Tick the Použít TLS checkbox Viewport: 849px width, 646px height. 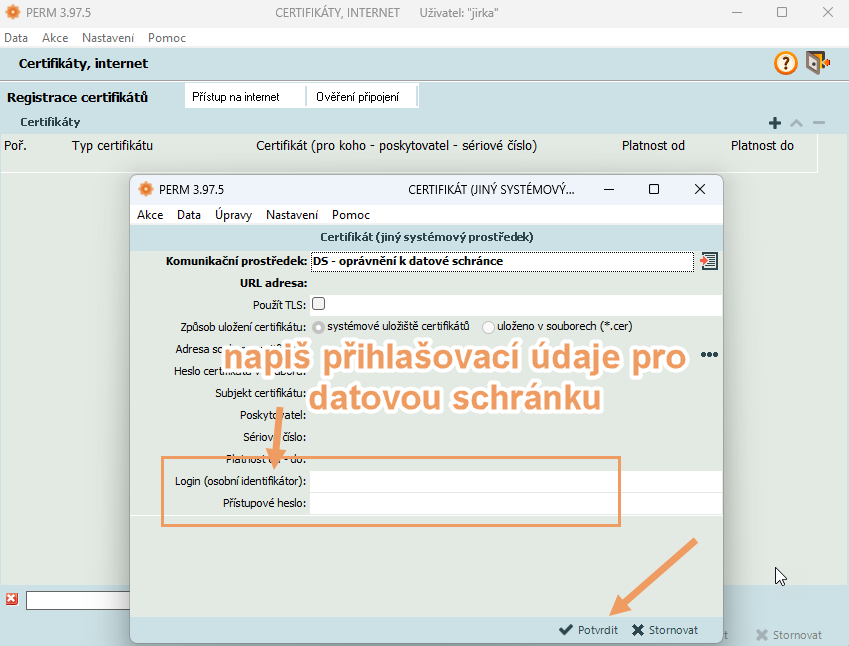click(x=318, y=304)
